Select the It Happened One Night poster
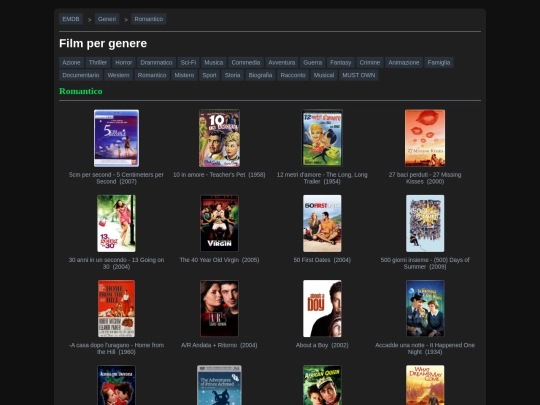Viewport: 540px width, 405px height. coord(425,309)
